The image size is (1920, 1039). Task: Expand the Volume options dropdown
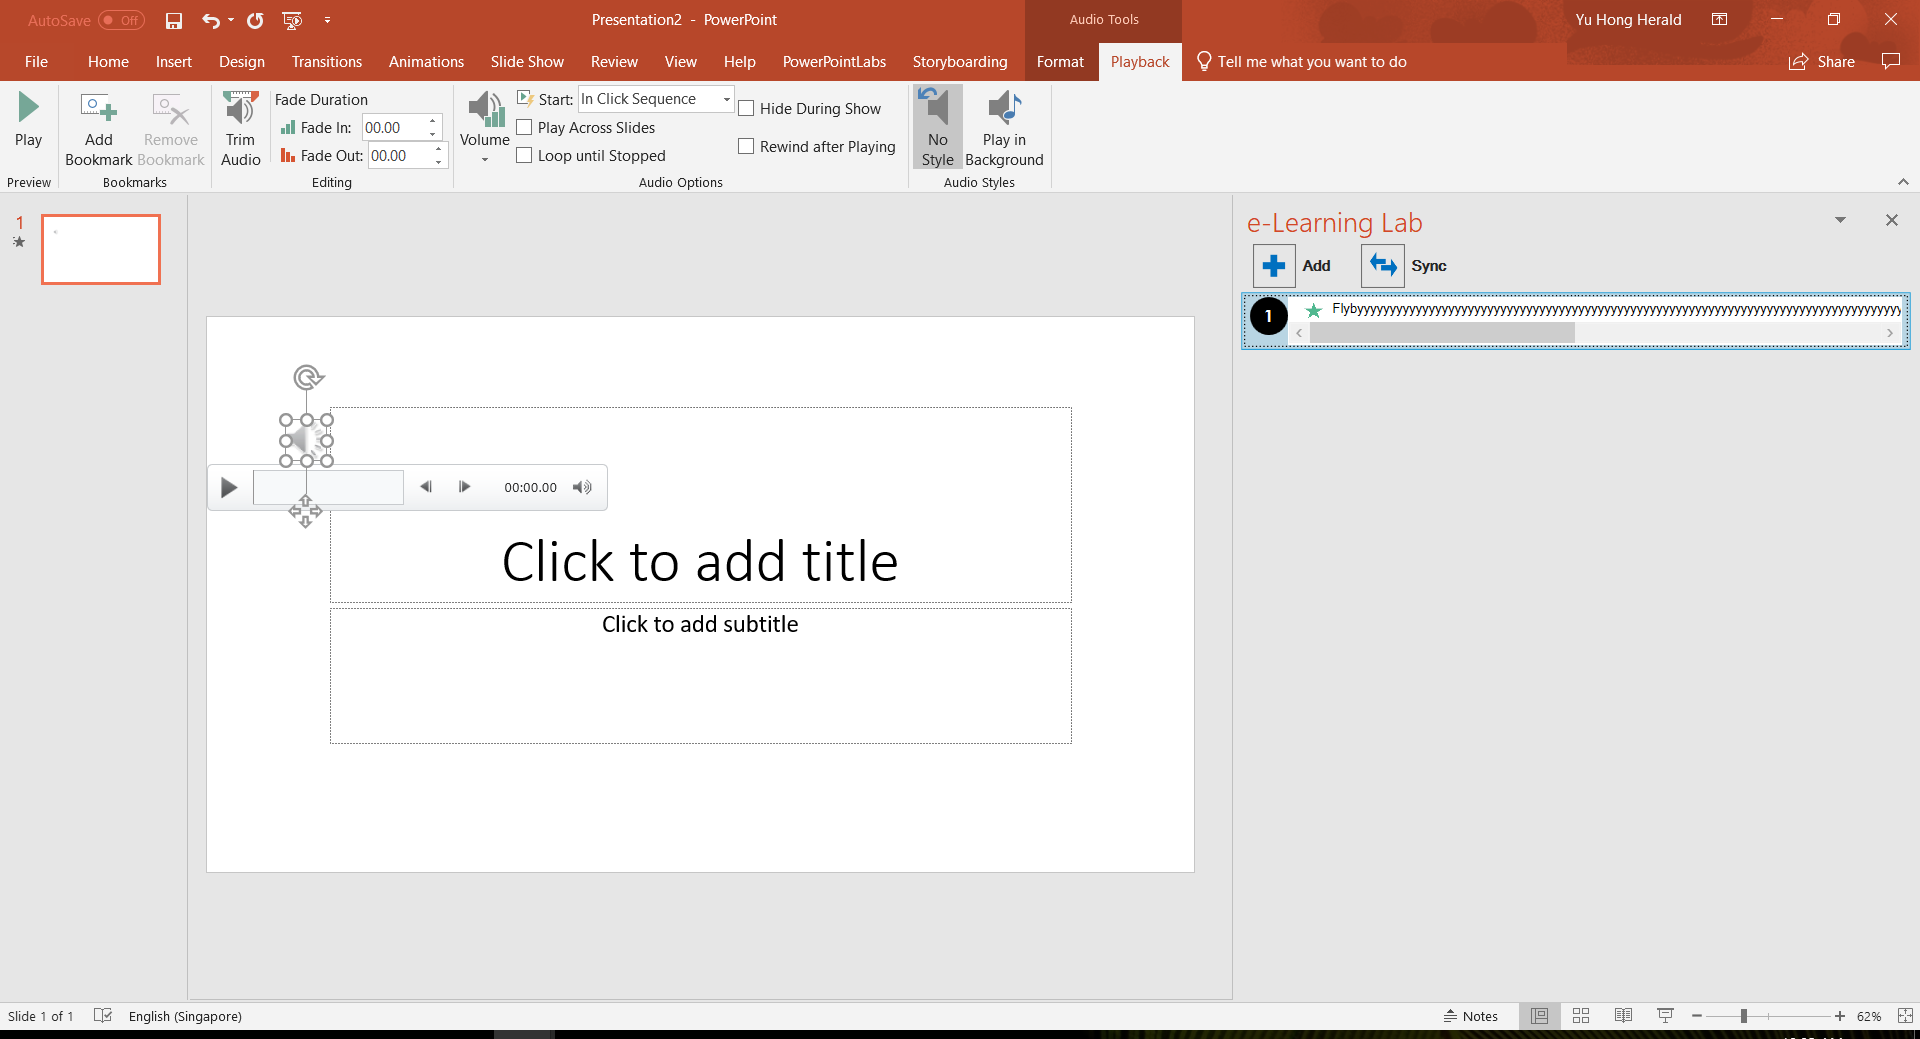[x=484, y=157]
